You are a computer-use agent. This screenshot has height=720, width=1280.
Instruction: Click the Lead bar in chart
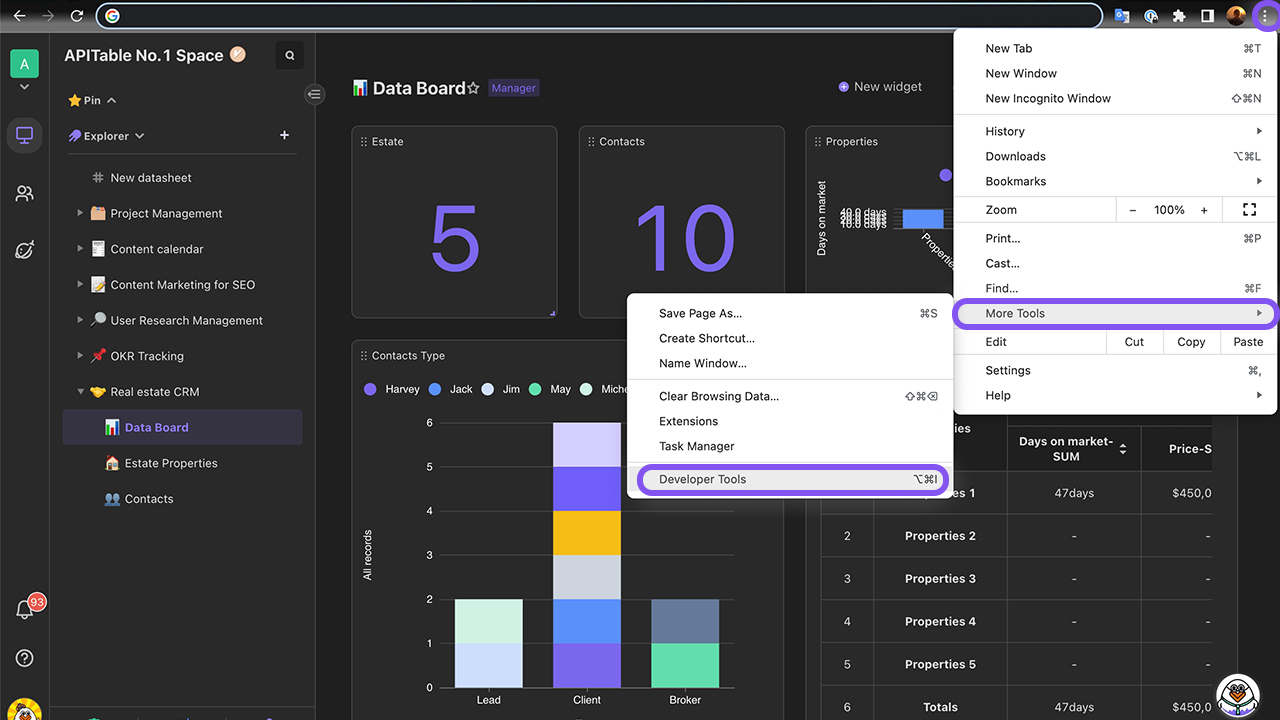489,644
